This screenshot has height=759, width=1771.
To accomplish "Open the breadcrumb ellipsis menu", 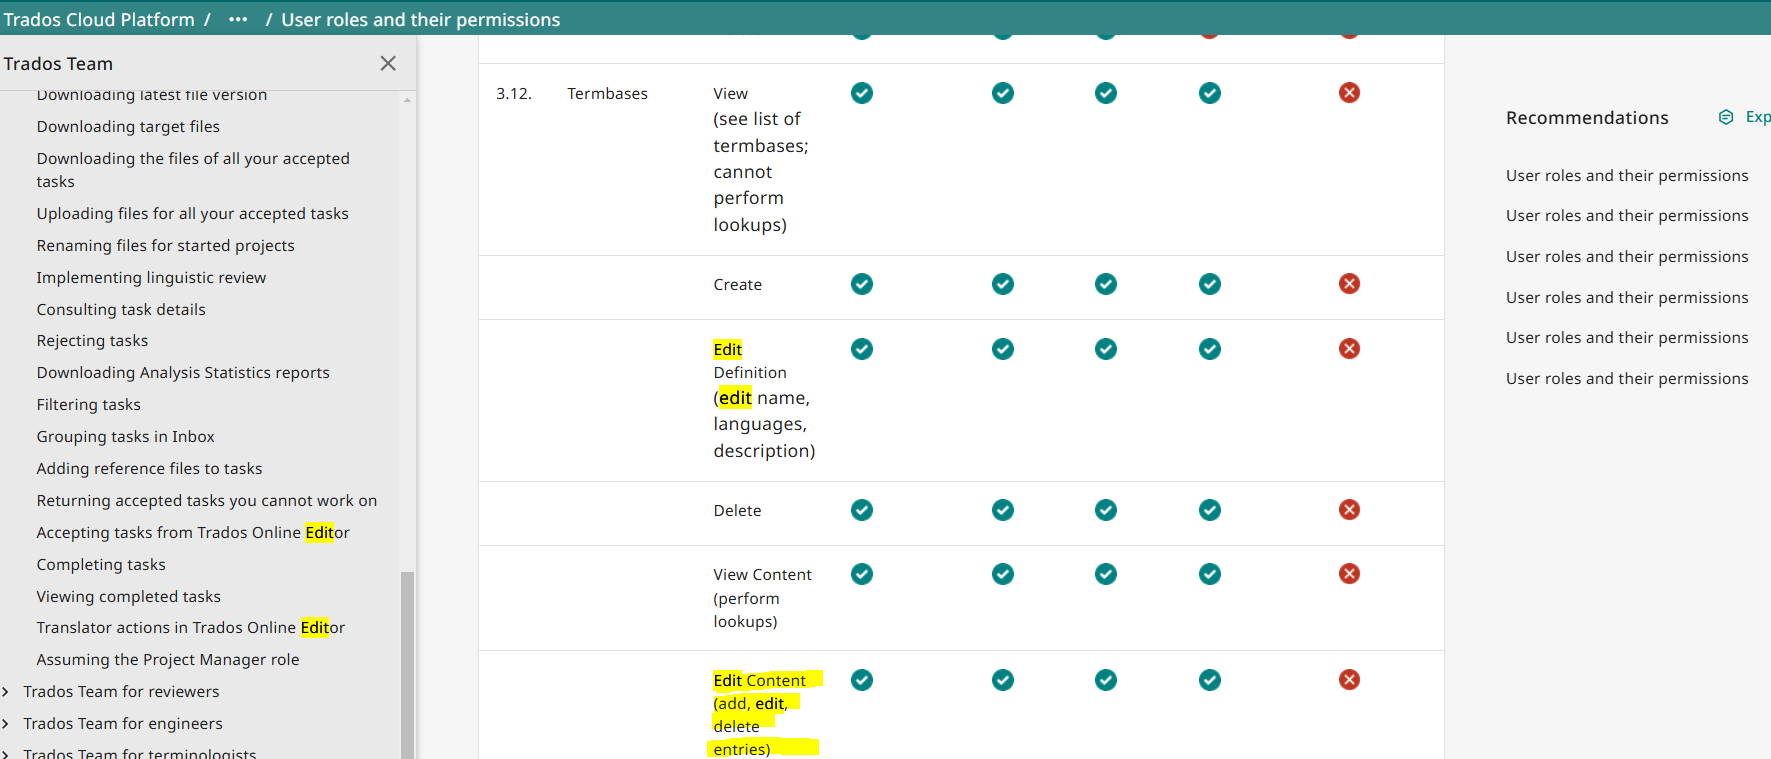I will point(238,20).
